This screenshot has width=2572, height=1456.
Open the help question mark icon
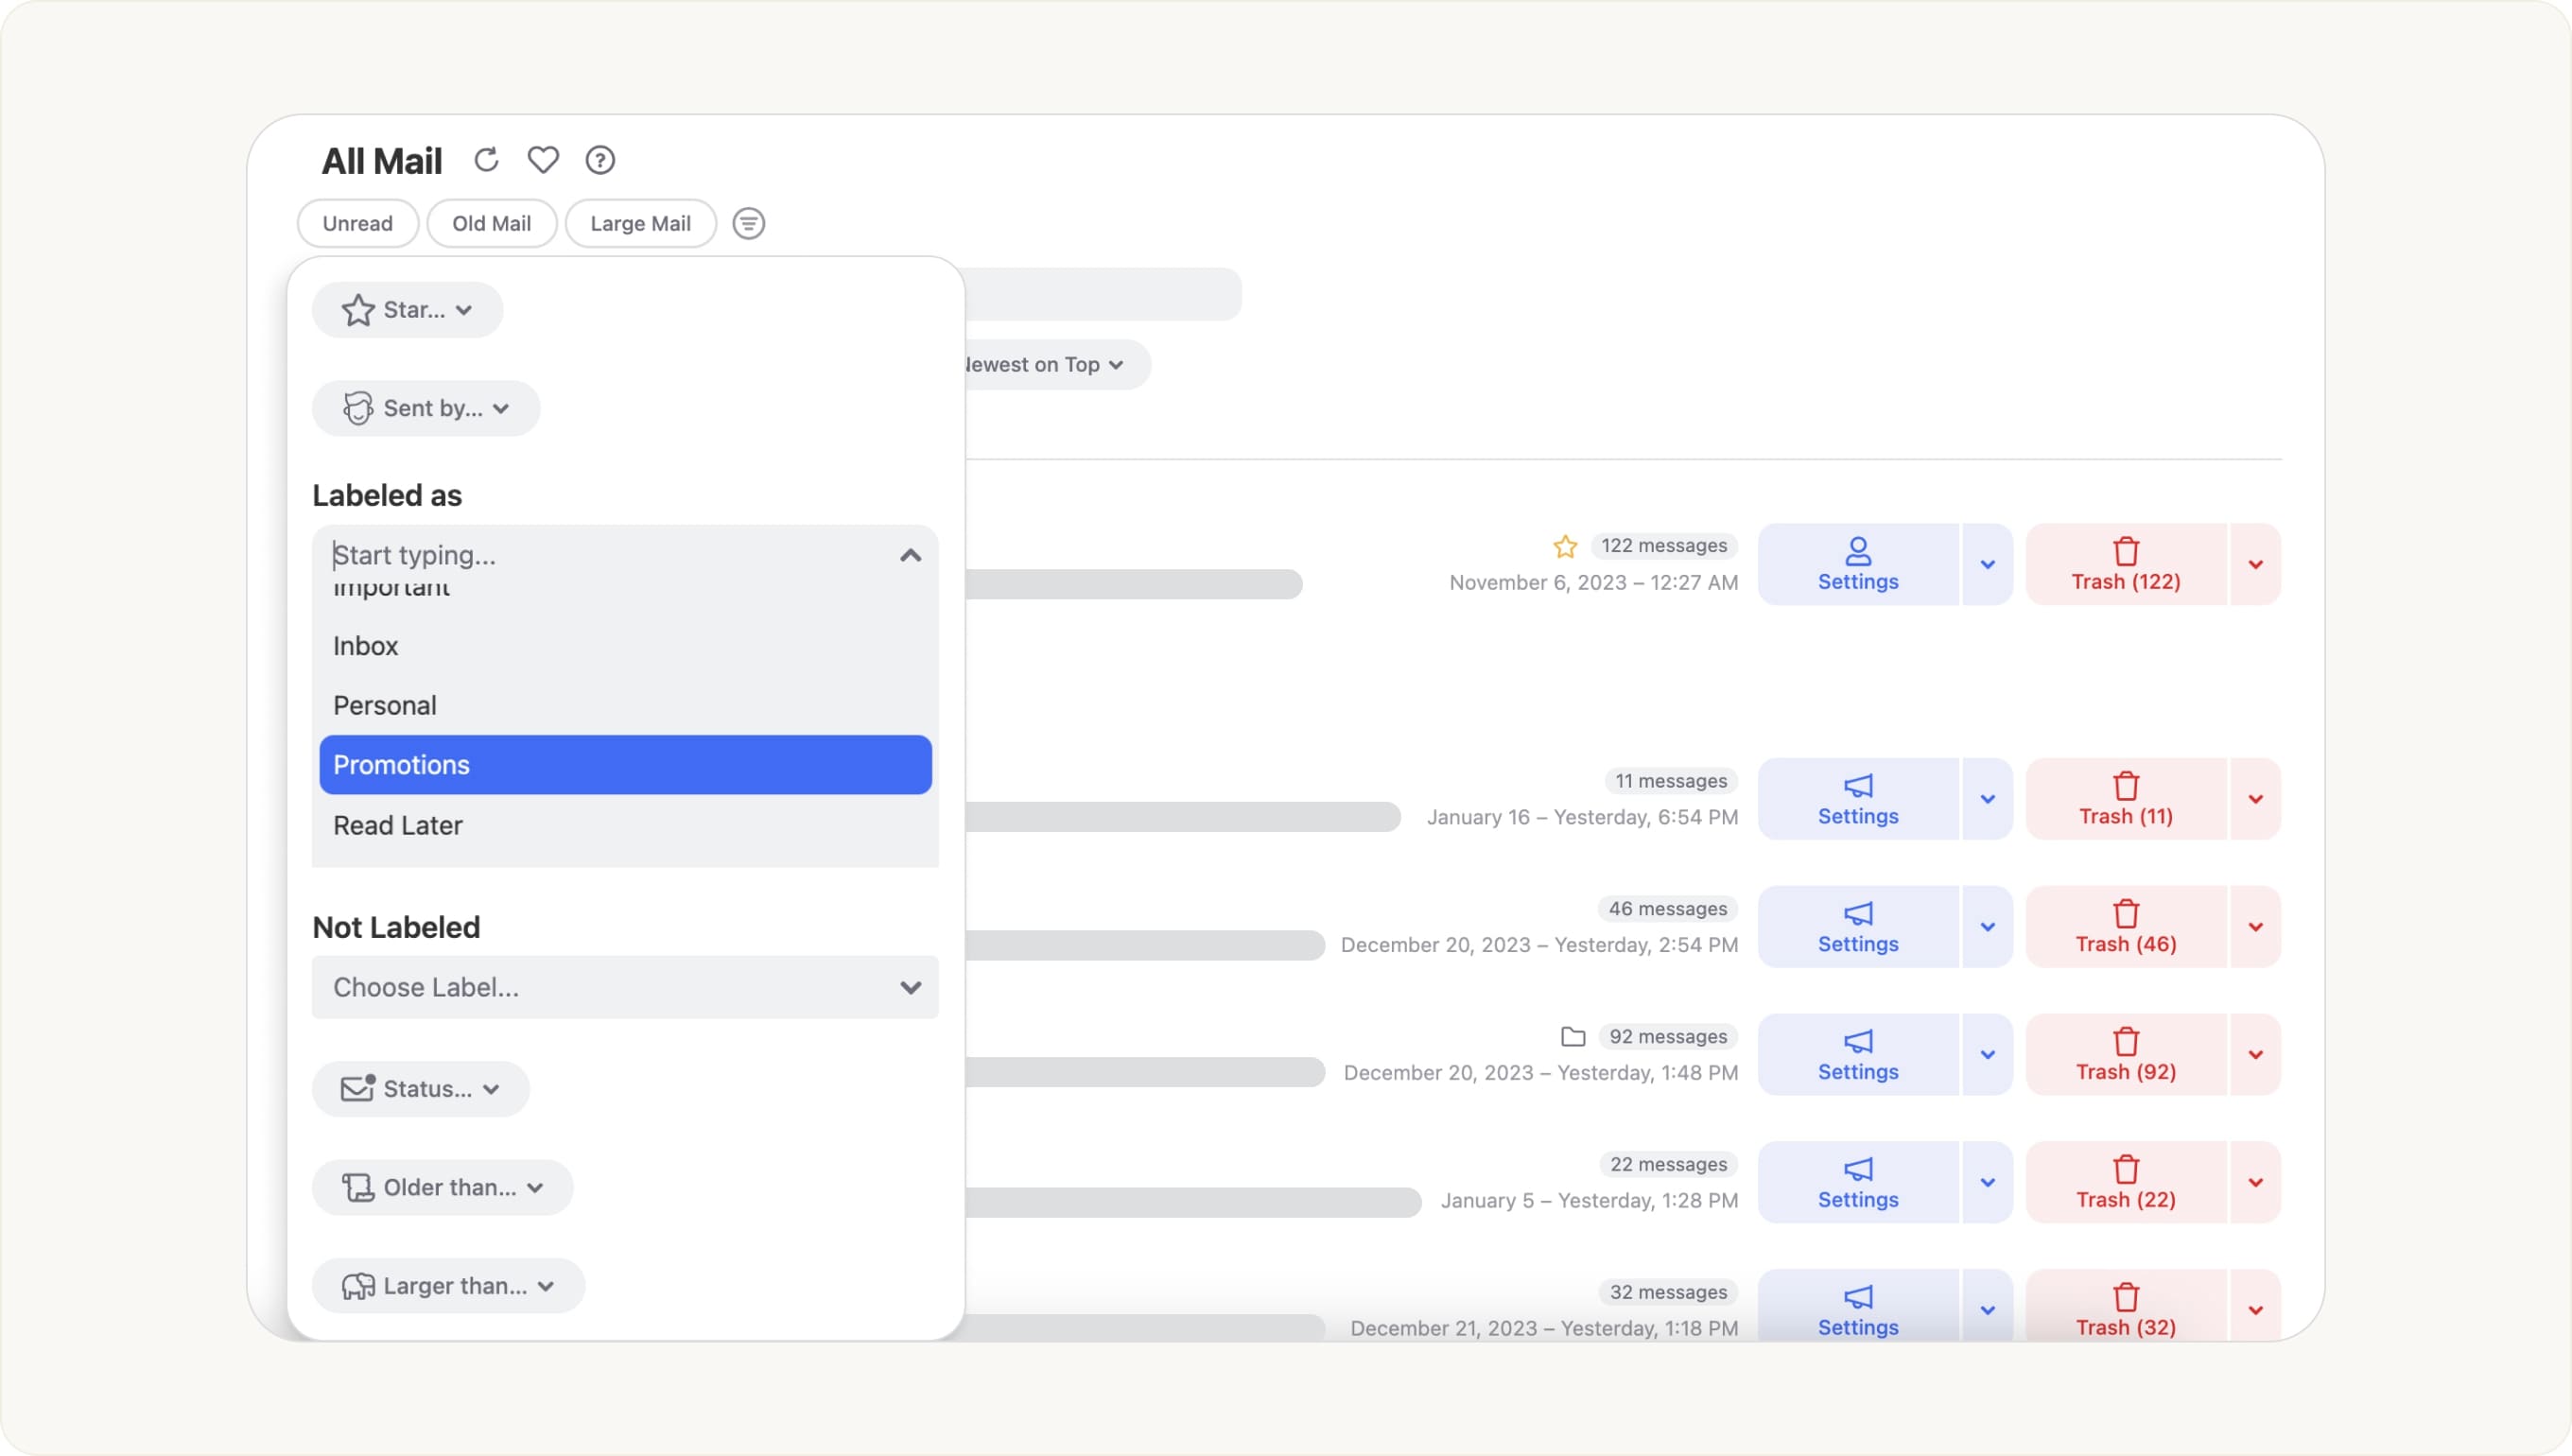click(600, 160)
